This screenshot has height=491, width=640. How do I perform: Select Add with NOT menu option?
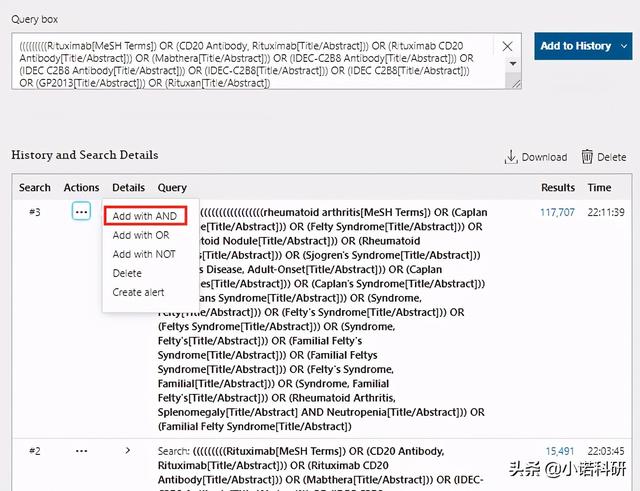tap(143, 254)
